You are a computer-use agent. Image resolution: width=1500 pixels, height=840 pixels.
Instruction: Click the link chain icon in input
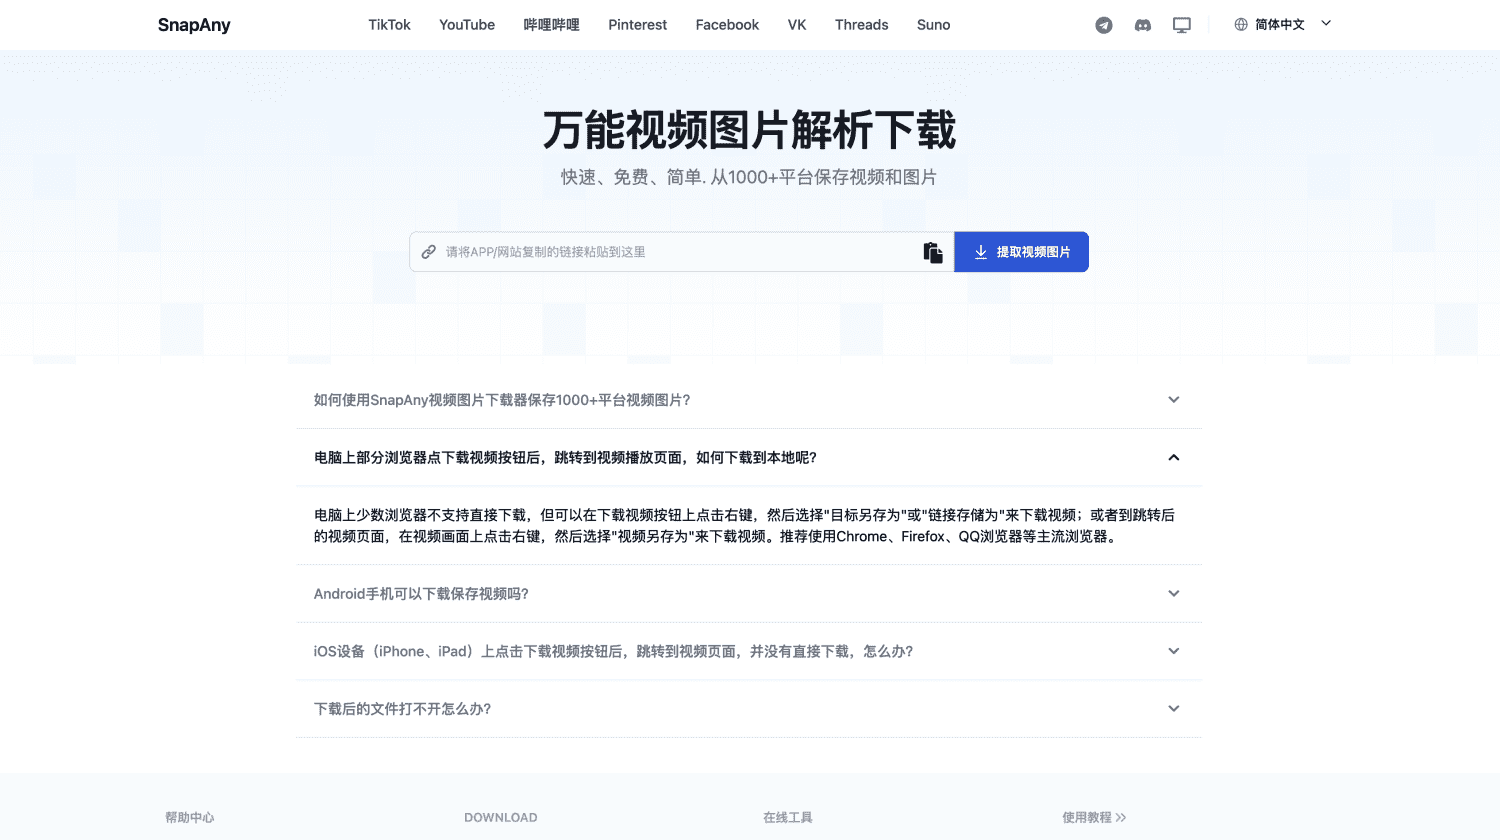pyautogui.click(x=429, y=252)
